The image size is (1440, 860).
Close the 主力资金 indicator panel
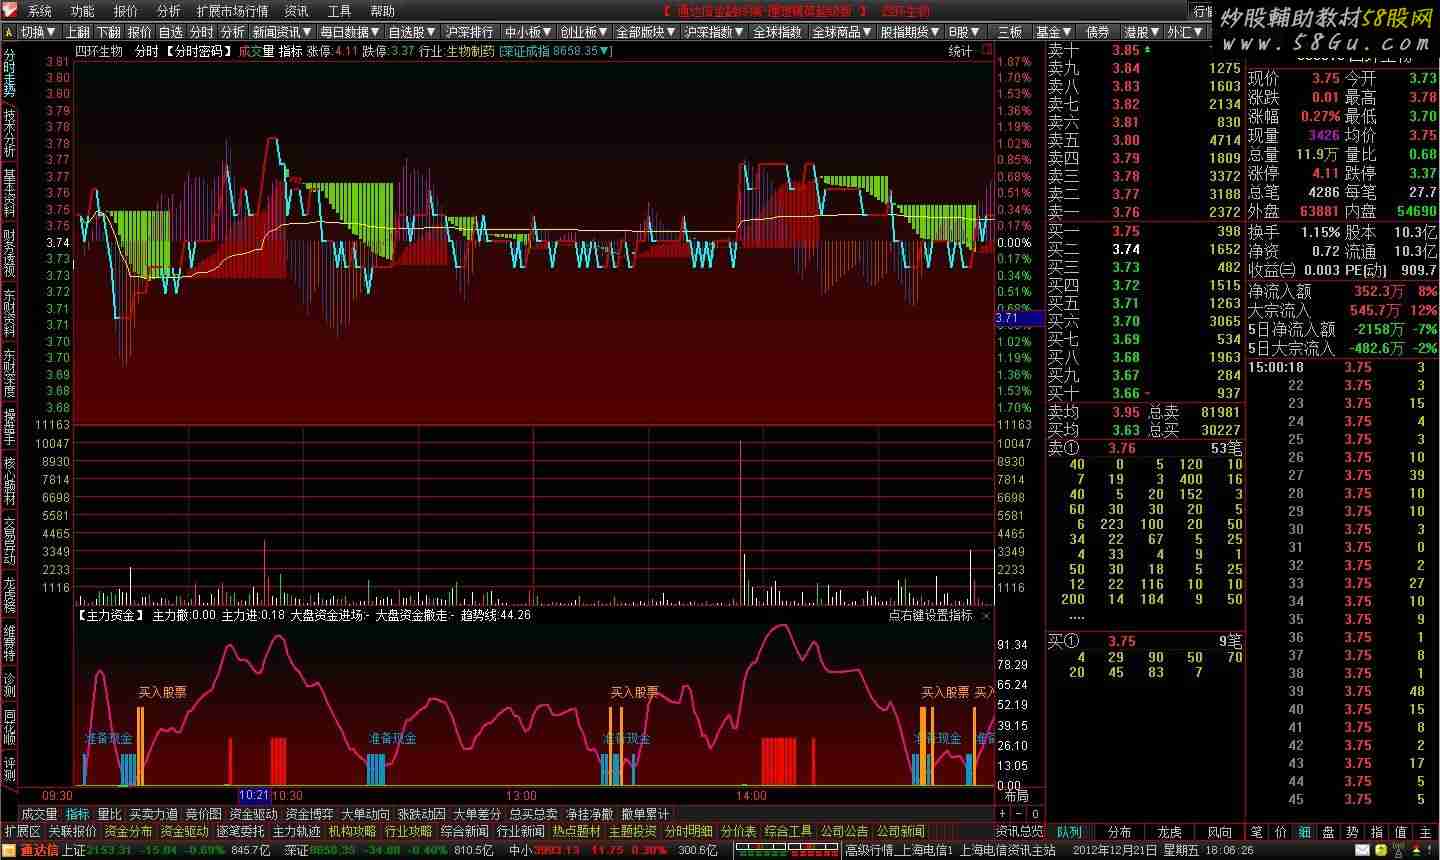[986, 616]
